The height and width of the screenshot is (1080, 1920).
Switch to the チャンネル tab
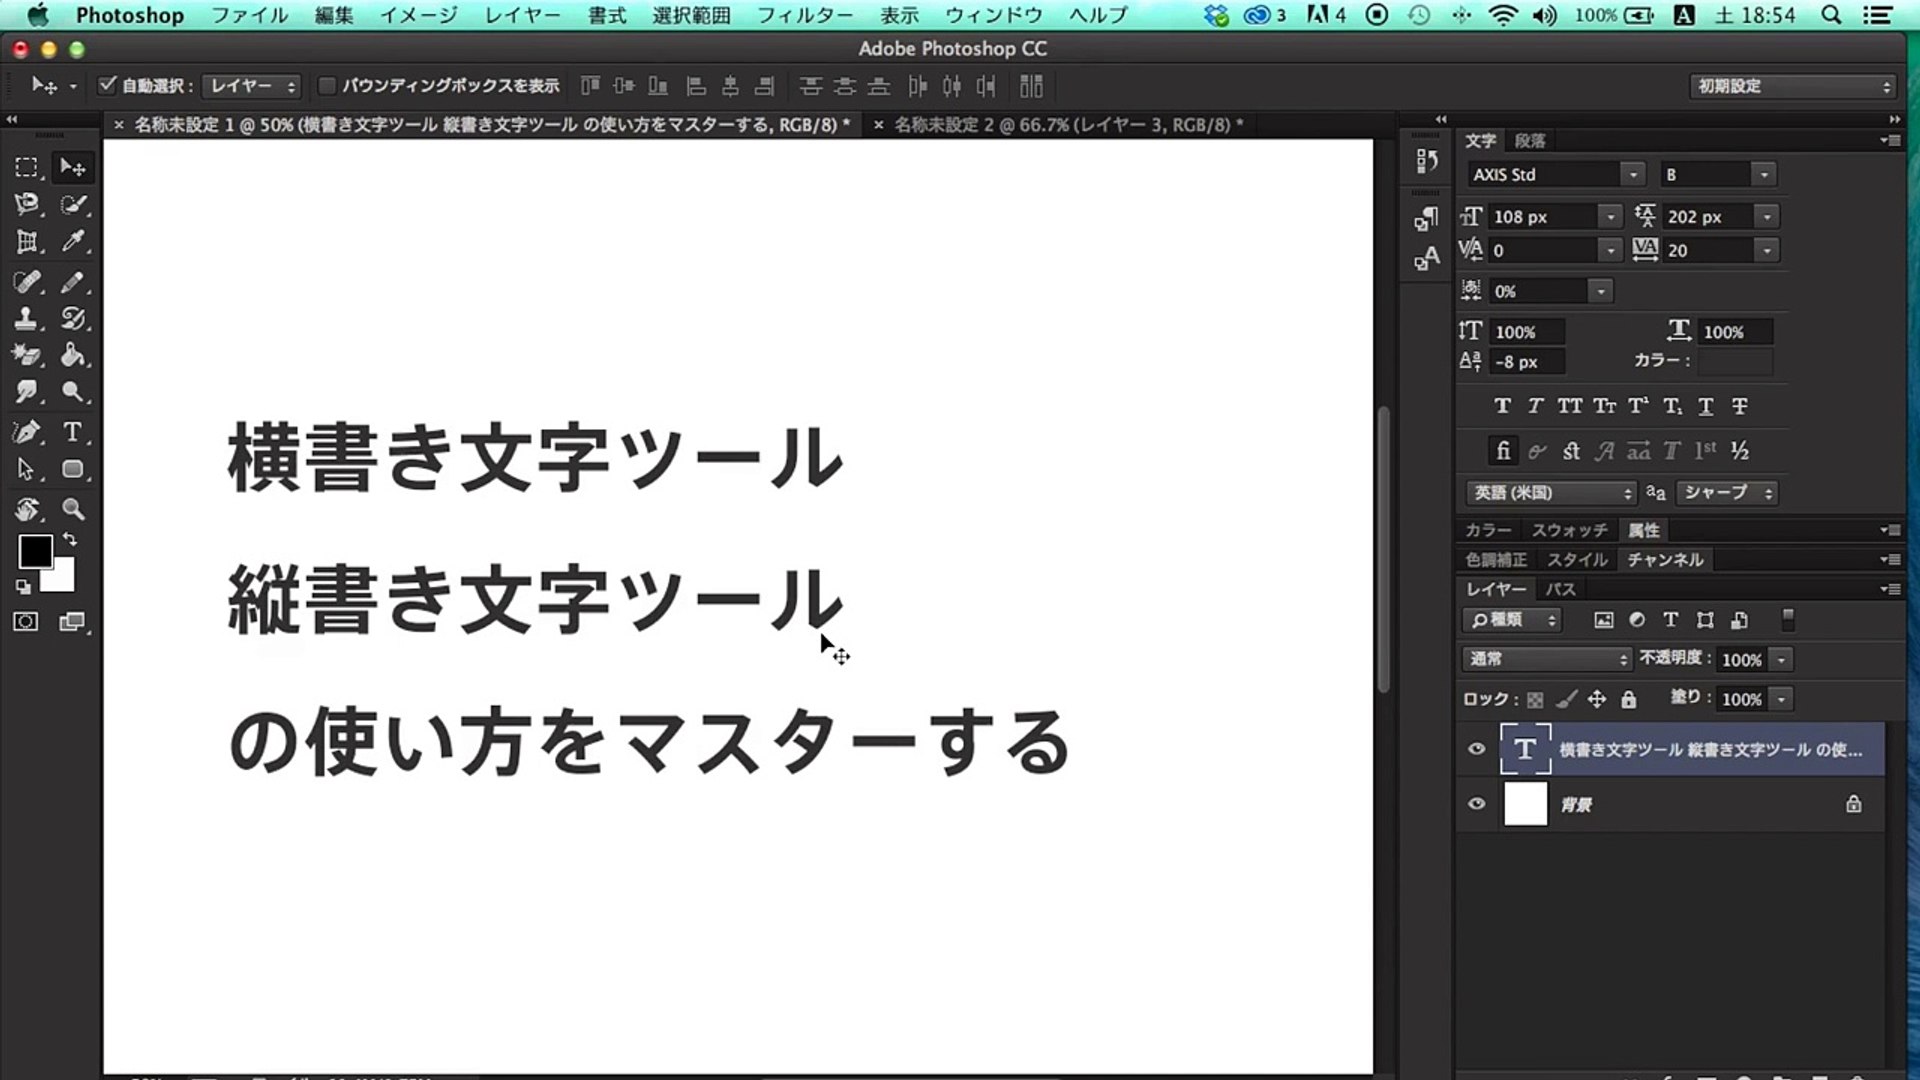click(x=1664, y=560)
